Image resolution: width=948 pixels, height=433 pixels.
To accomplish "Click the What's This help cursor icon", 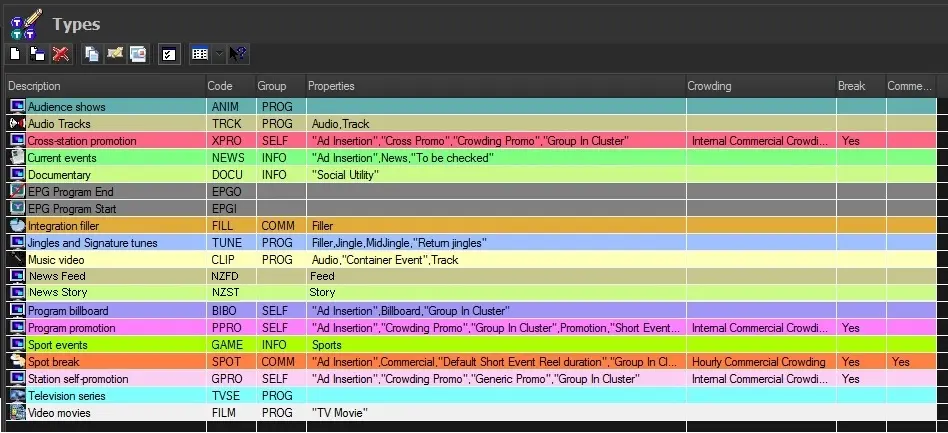I will coord(239,54).
